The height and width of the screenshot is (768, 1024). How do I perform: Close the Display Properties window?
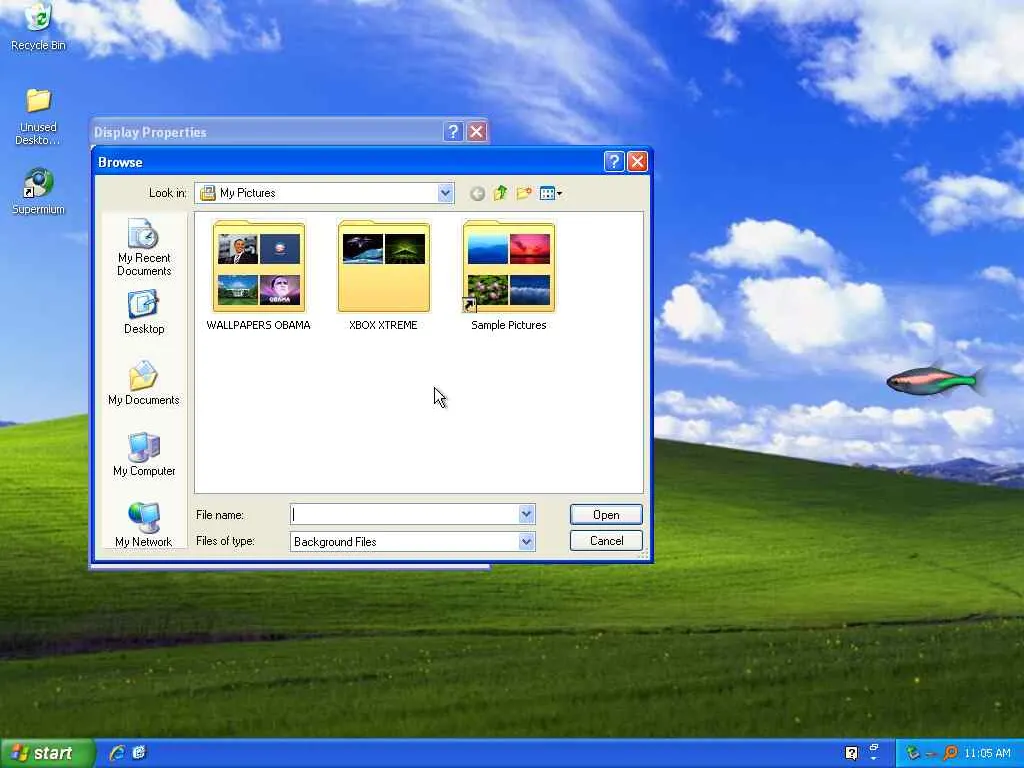(477, 132)
